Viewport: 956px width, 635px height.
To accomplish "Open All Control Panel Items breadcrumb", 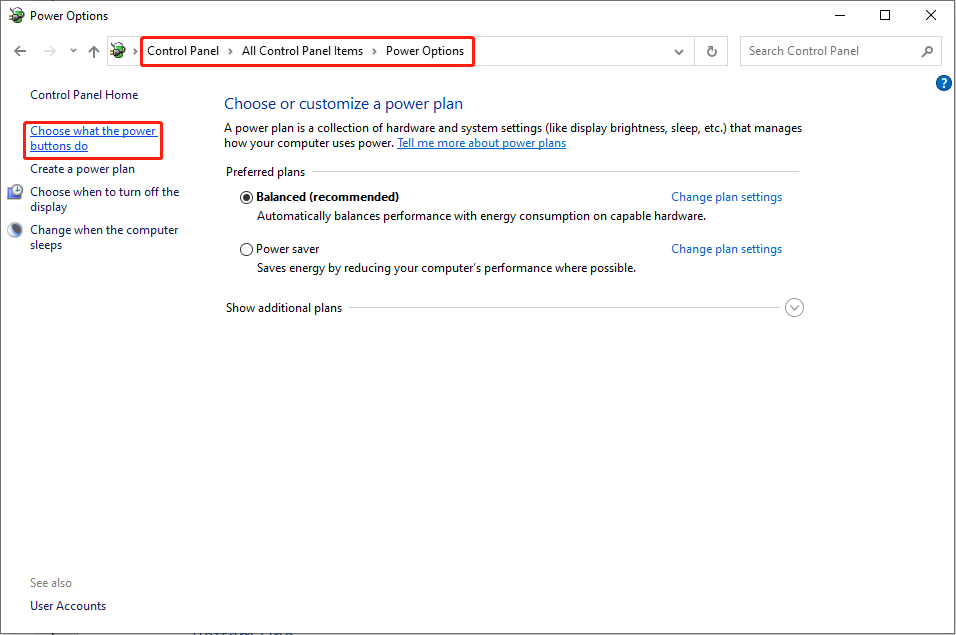I will coord(302,51).
